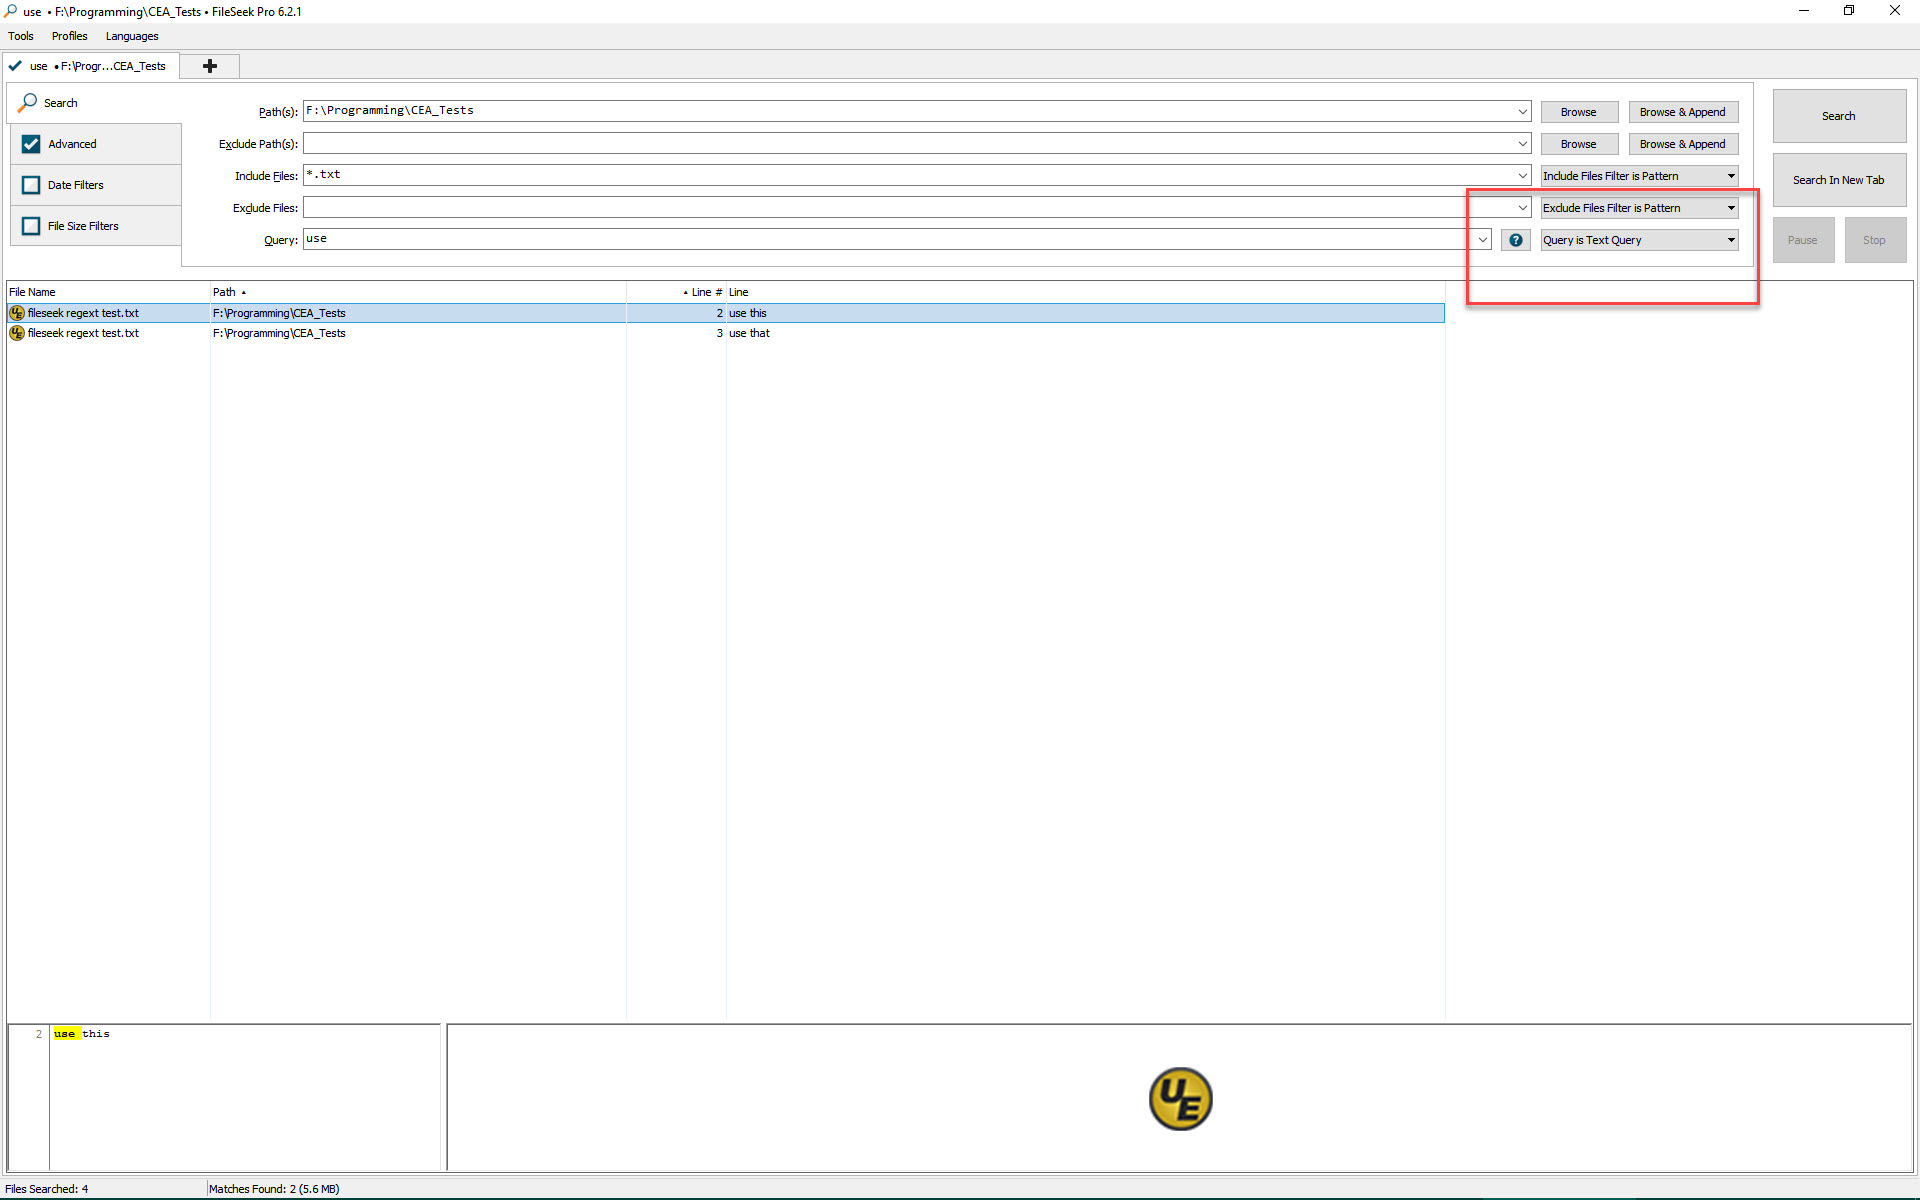
Task: Click Search In New Tab button
Action: tap(1838, 180)
